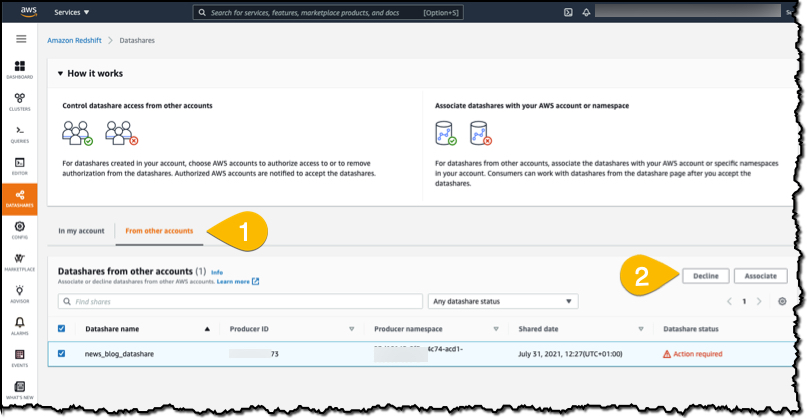The width and height of the screenshot is (807, 418).
Task: Go to Dashboard in the sidebar
Action: [20, 69]
